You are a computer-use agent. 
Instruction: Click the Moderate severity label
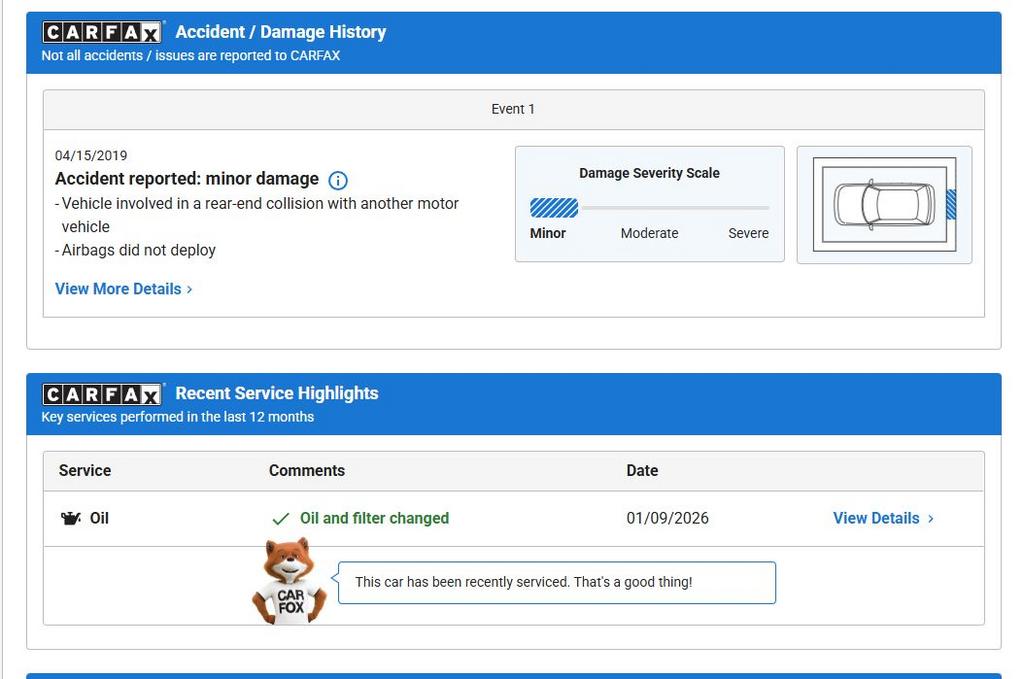click(649, 233)
